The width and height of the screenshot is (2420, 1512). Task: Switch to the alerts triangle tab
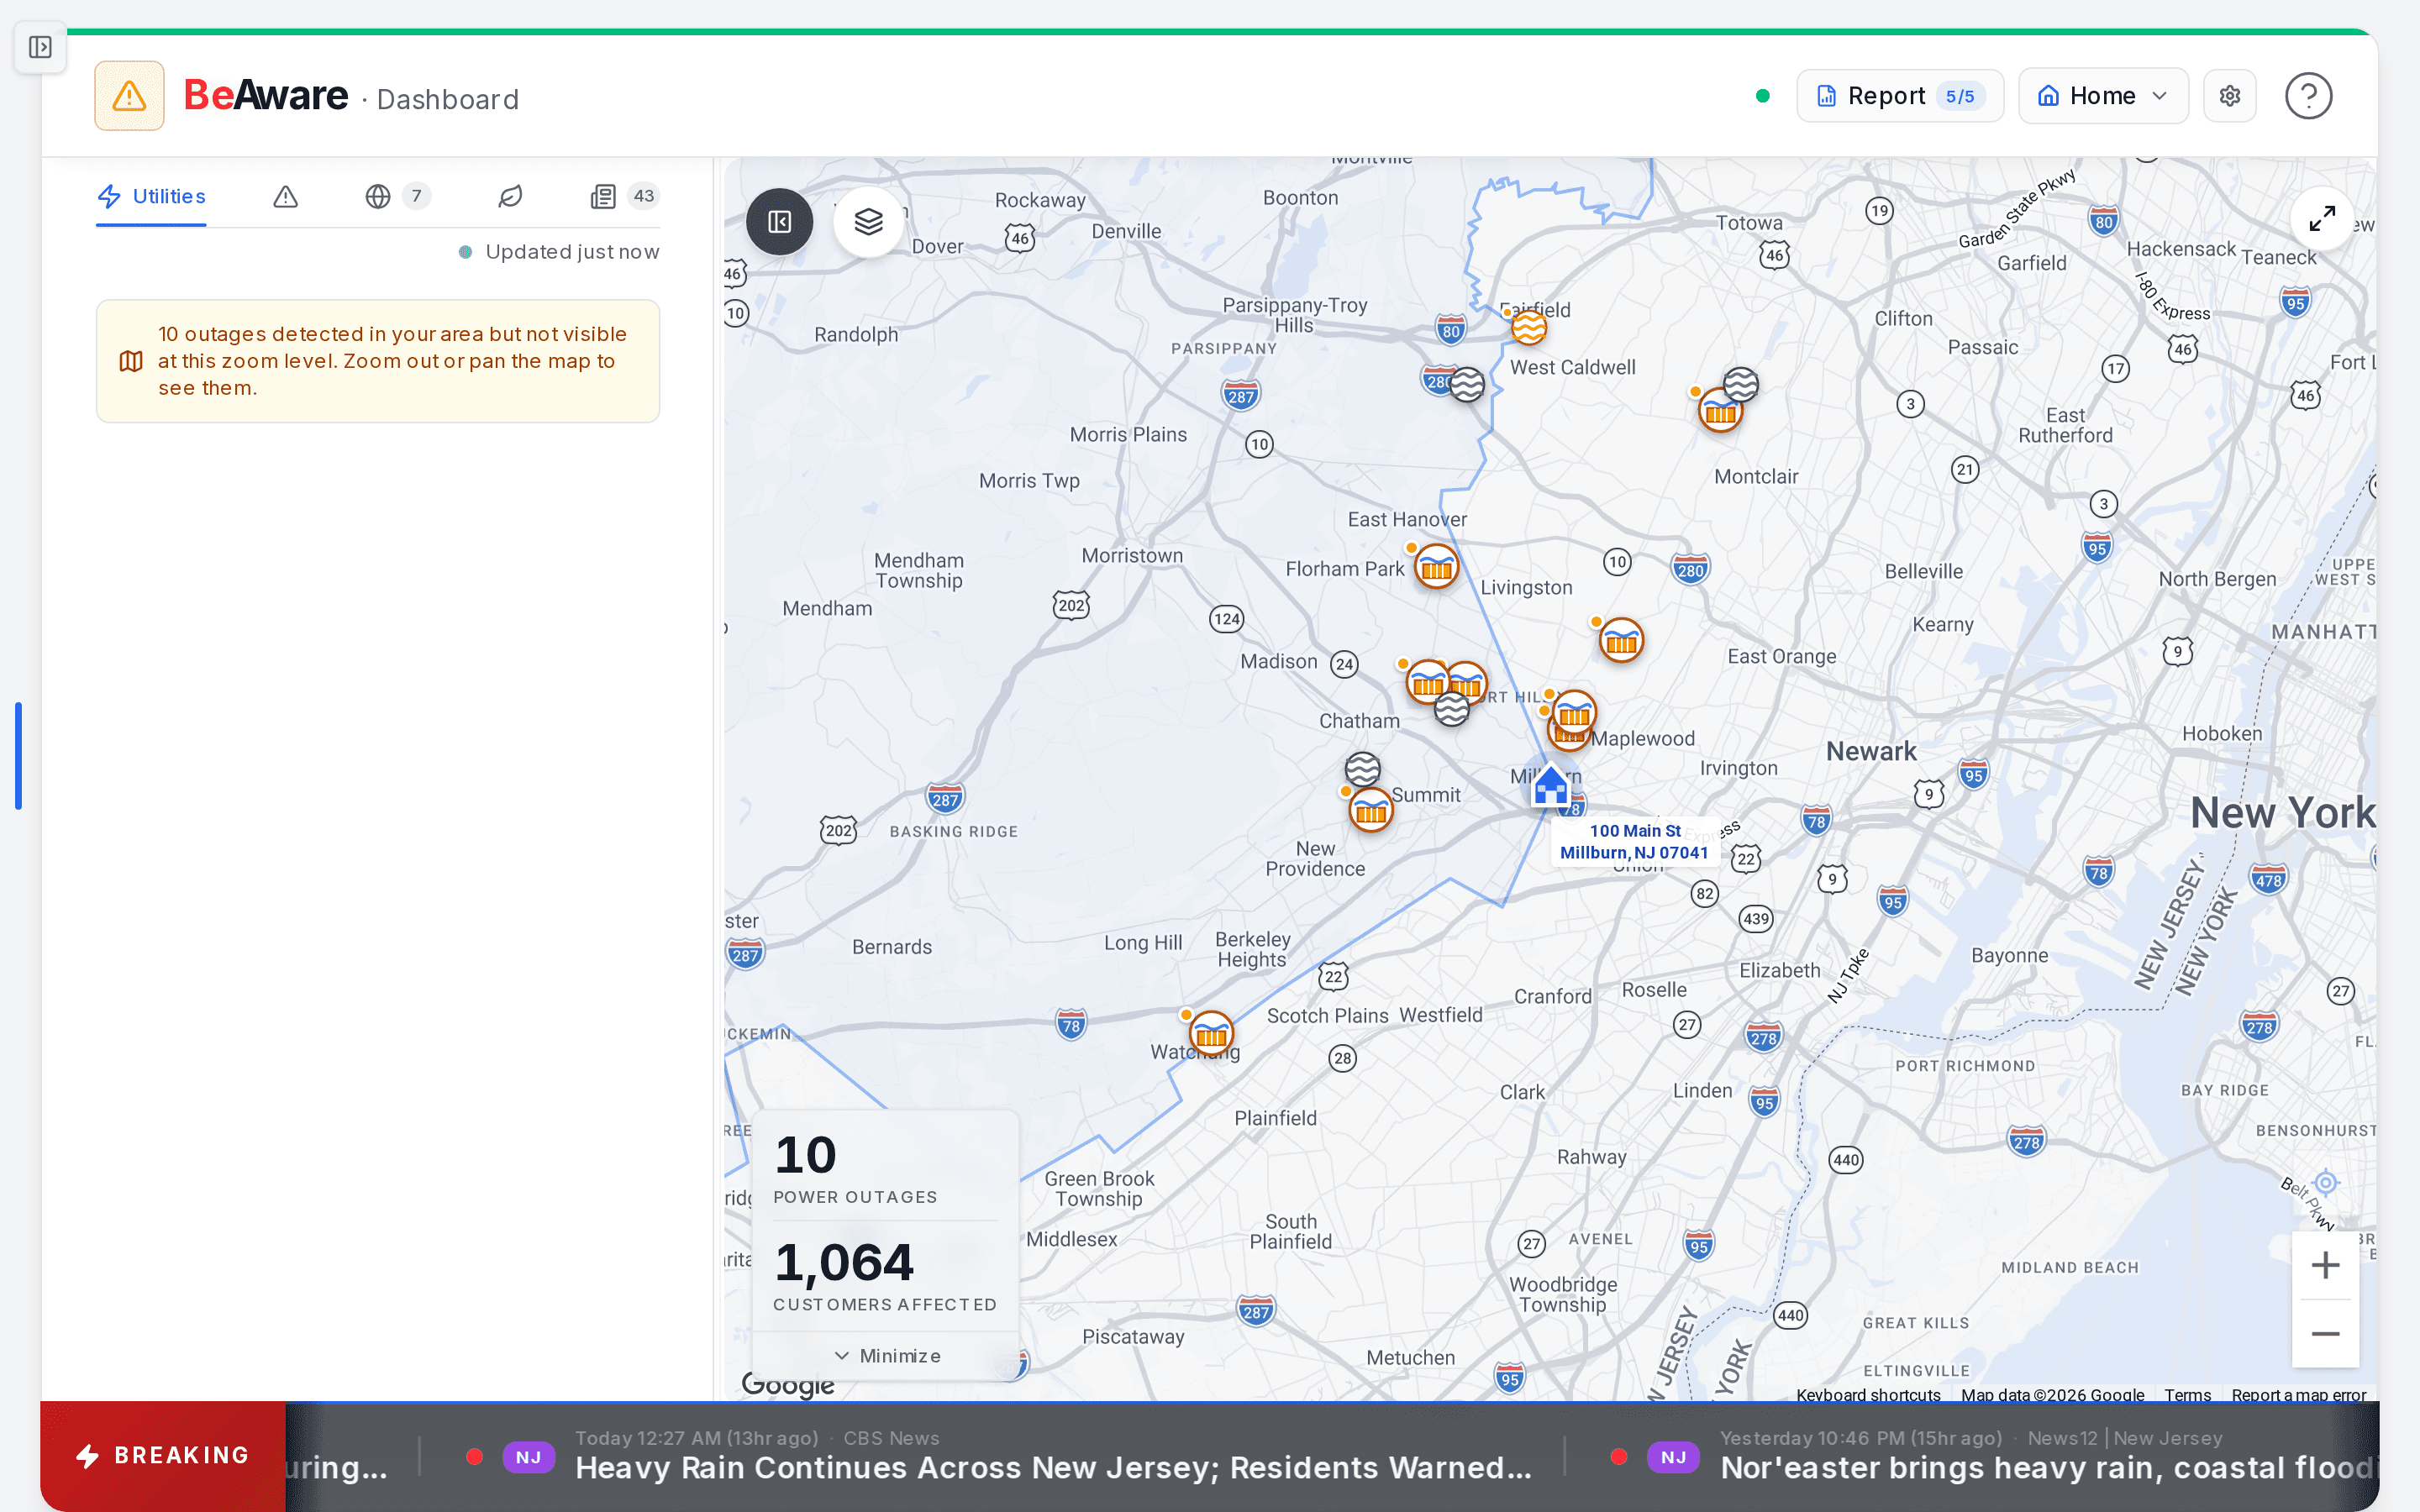(x=286, y=196)
